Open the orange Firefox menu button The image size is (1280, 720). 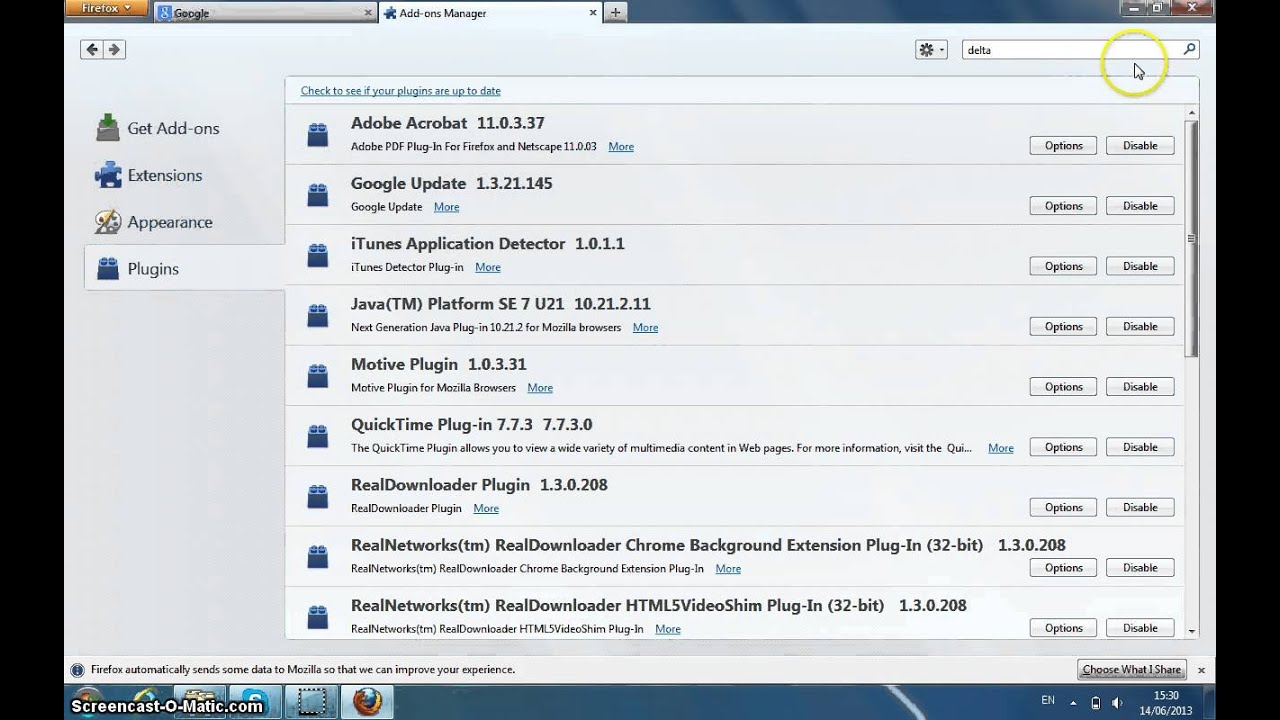coord(106,8)
